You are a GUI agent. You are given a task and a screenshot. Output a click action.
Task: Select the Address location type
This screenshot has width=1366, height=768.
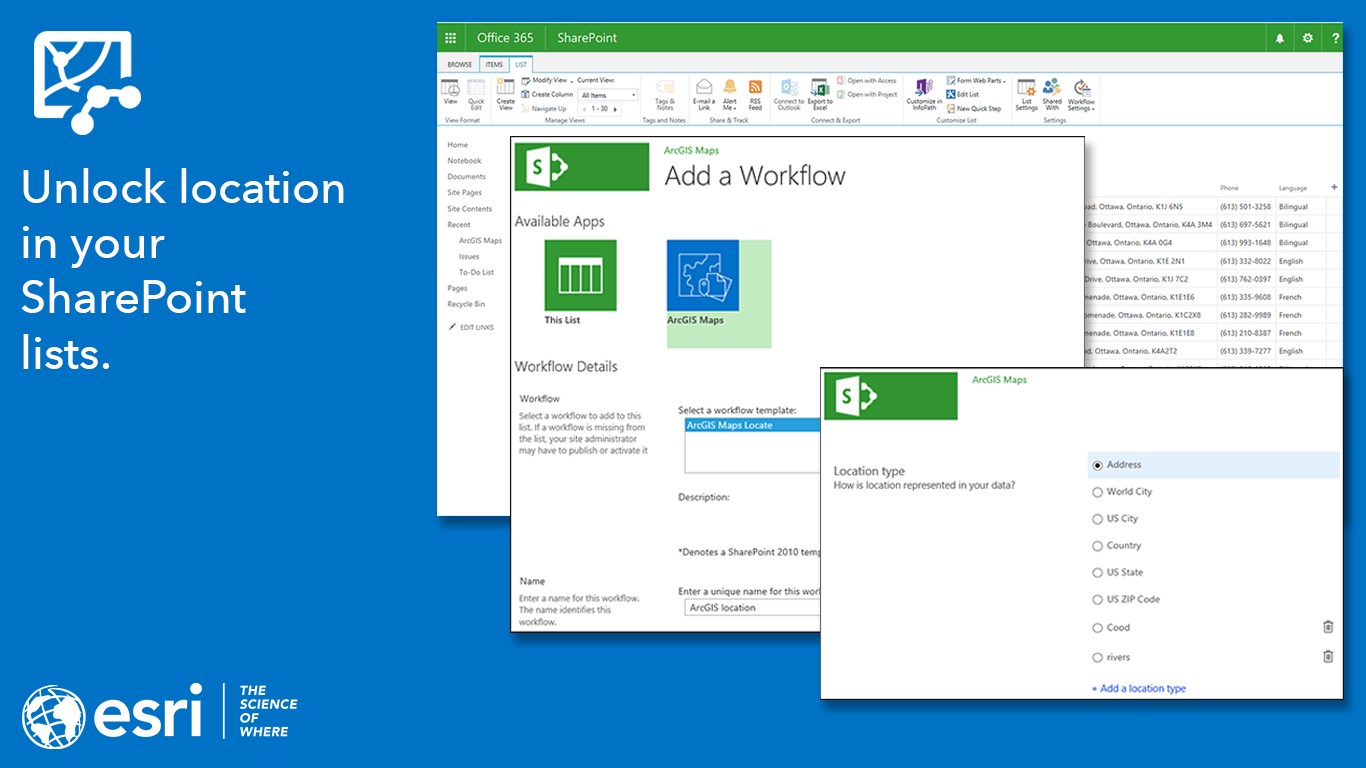pos(1098,465)
